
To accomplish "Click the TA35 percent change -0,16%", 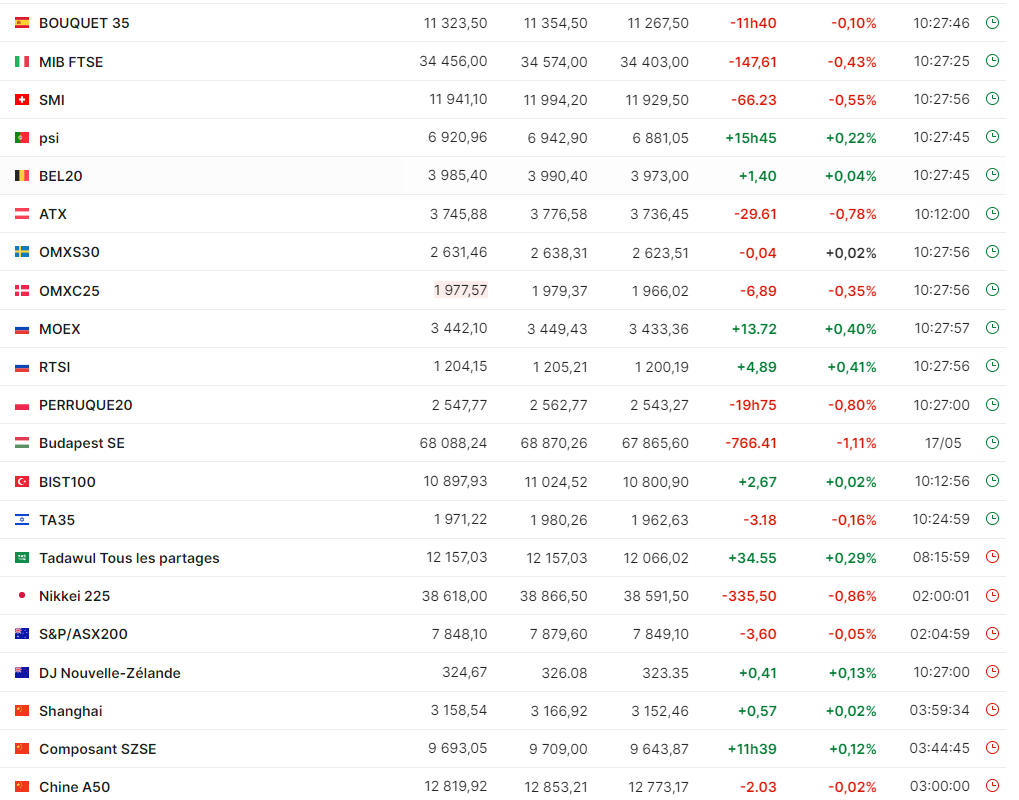I will click(x=854, y=520).
